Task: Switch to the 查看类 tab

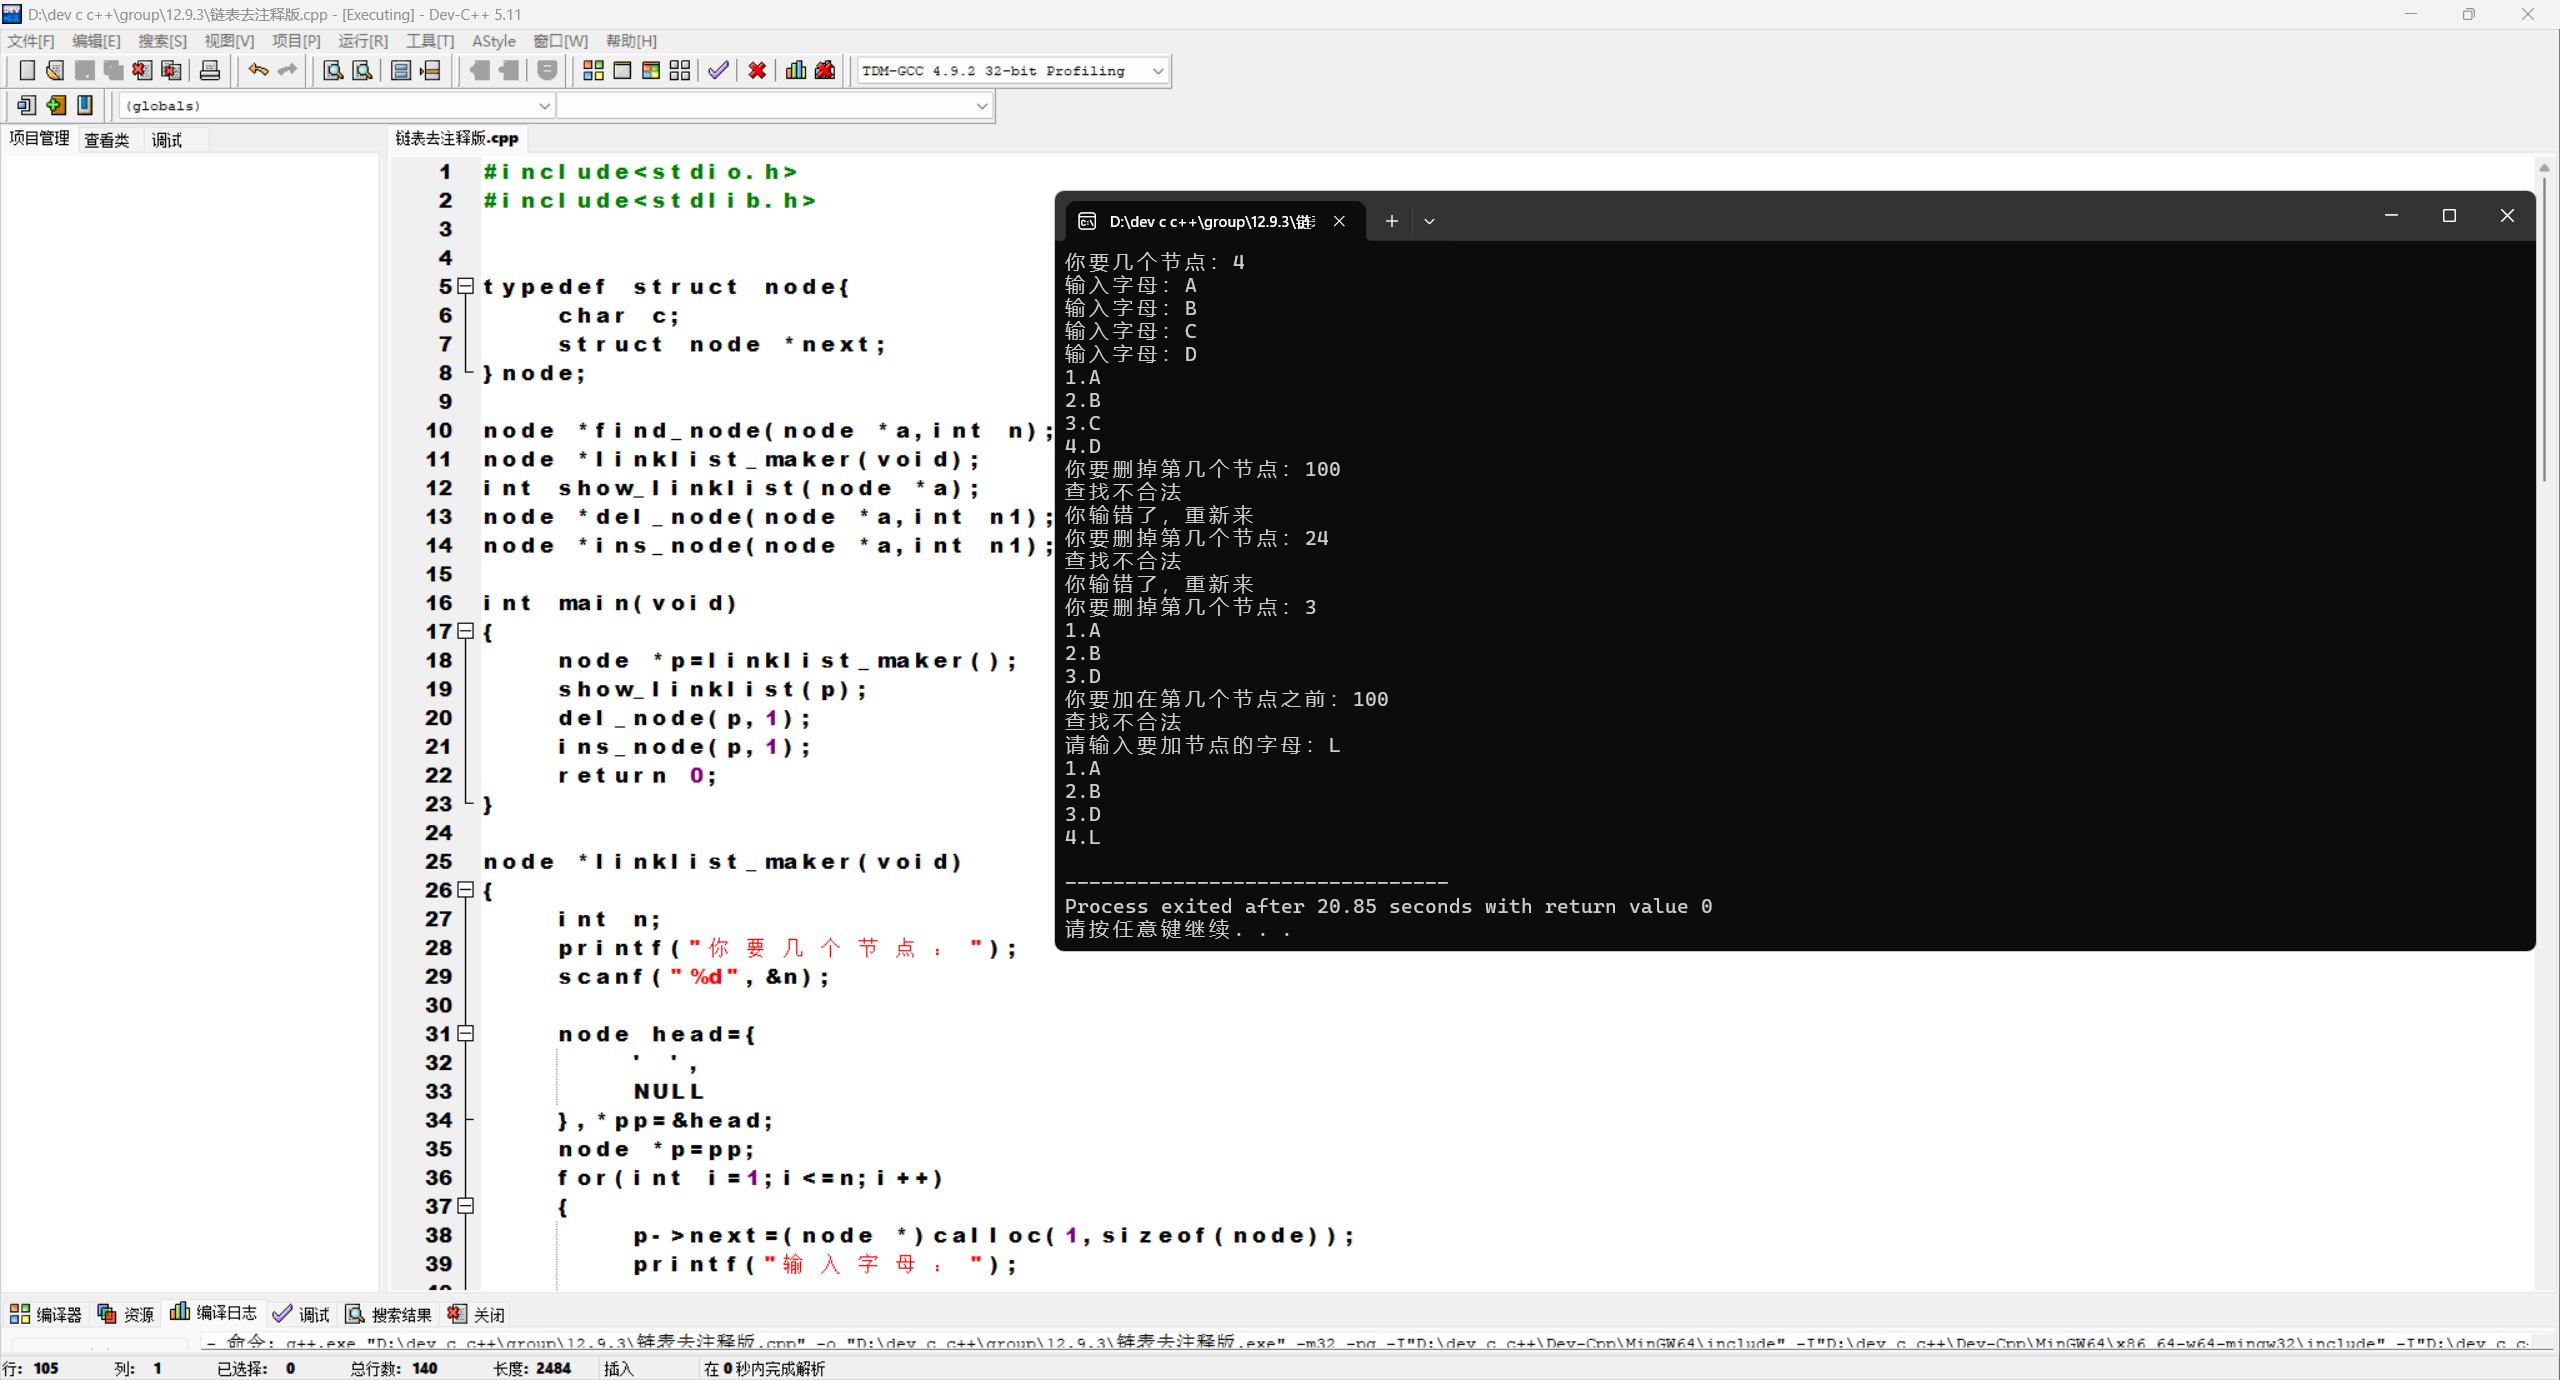Action: point(106,140)
